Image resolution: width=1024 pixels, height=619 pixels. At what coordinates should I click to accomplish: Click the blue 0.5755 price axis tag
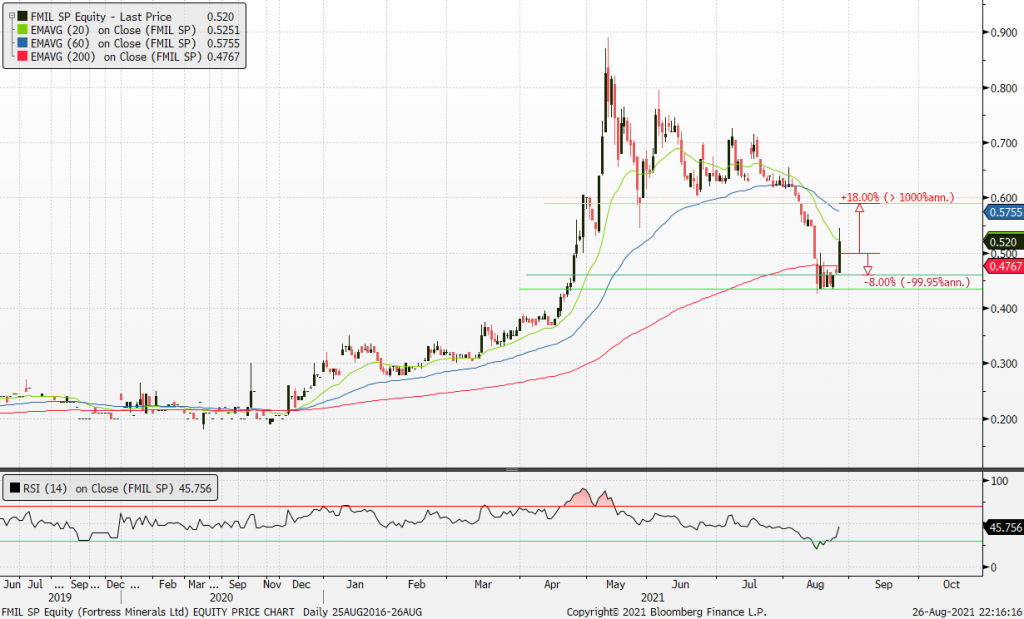coord(1005,212)
